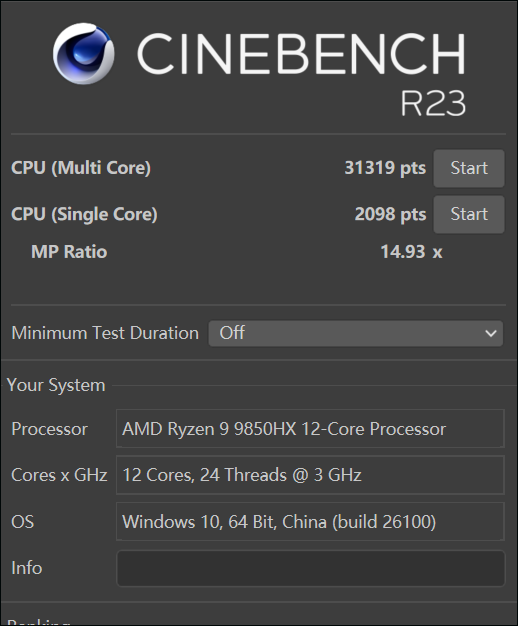The width and height of the screenshot is (518, 626).
Task: Click the CPU (Multi Core) label
Action: [81, 168]
